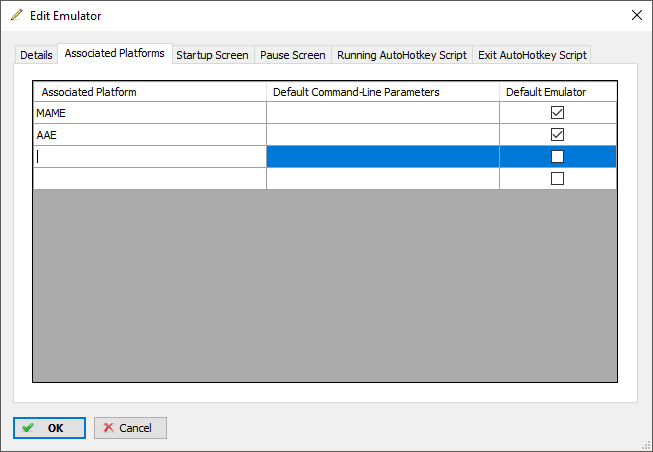The height and width of the screenshot is (452, 653).
Task: Click the Default Command-Line Parameters column header
Action: point(383,92)
